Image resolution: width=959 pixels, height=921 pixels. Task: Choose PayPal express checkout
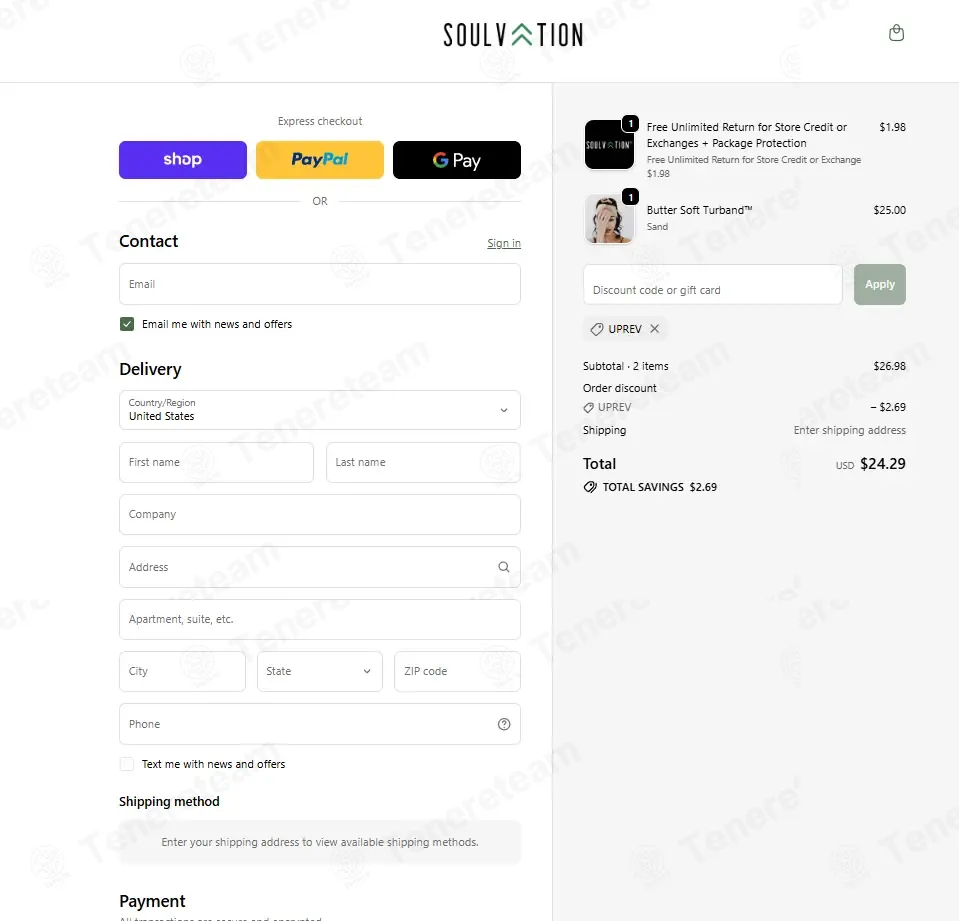pos(320,160)
